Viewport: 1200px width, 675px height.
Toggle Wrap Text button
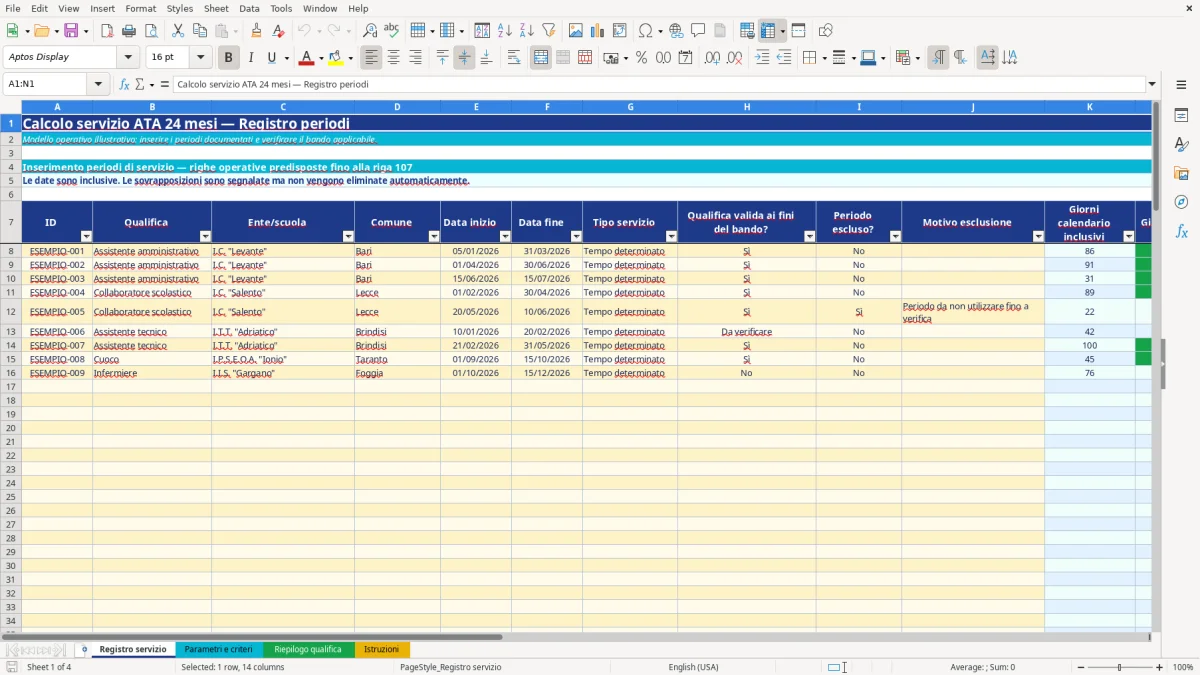point(513,58)
